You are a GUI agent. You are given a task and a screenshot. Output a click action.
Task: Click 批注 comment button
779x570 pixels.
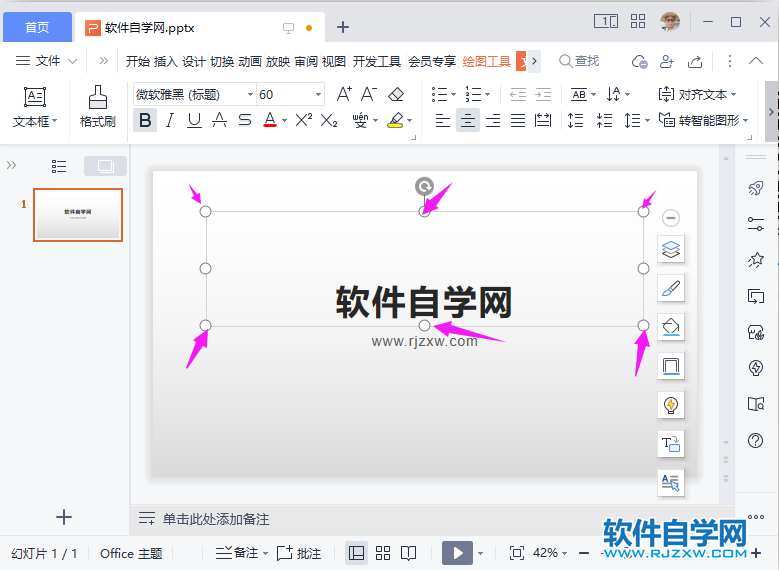tap(299, 553)
